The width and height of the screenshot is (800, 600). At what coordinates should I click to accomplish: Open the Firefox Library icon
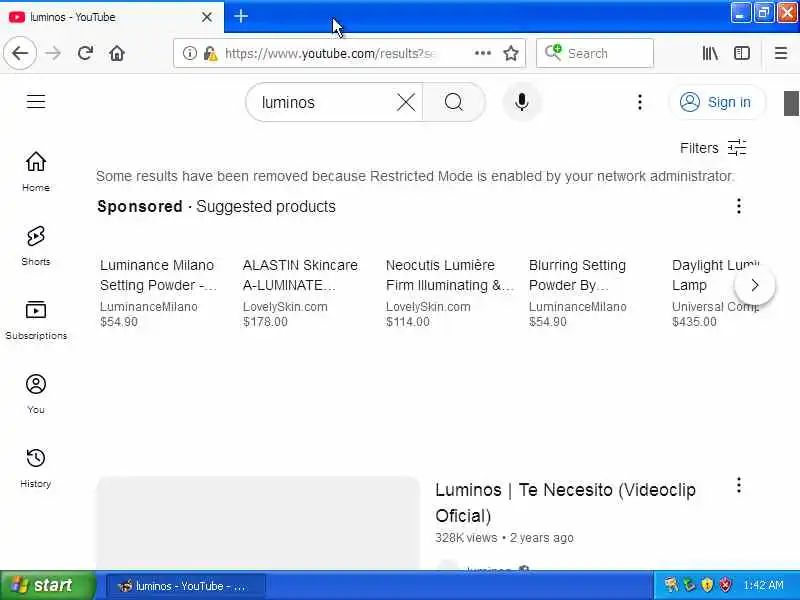(x=710, y=53)
